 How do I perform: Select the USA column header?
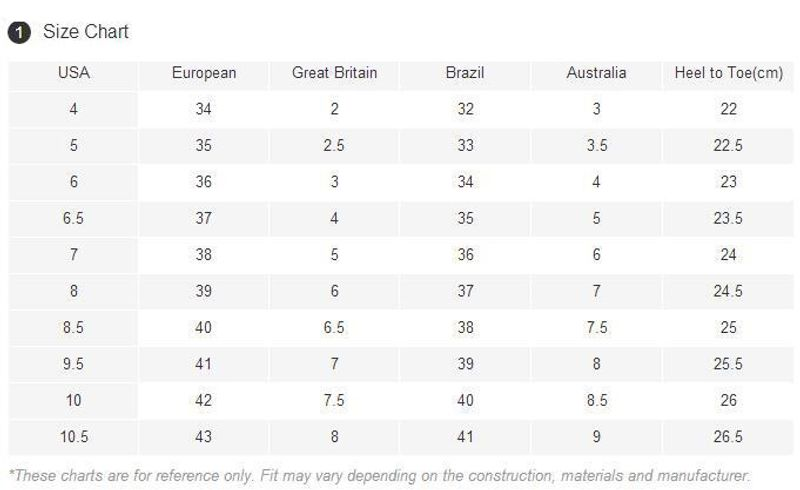(73, 73)
